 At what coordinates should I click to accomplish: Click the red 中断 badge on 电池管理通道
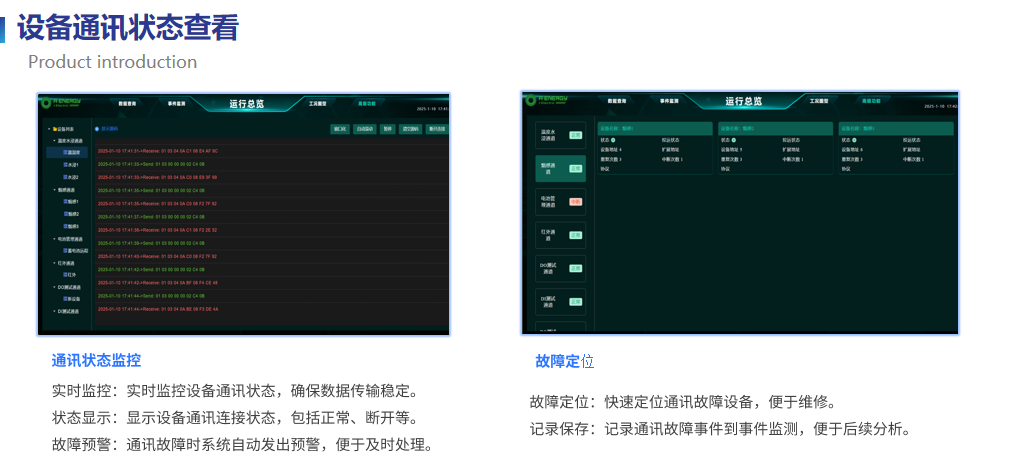coord(575,201)
